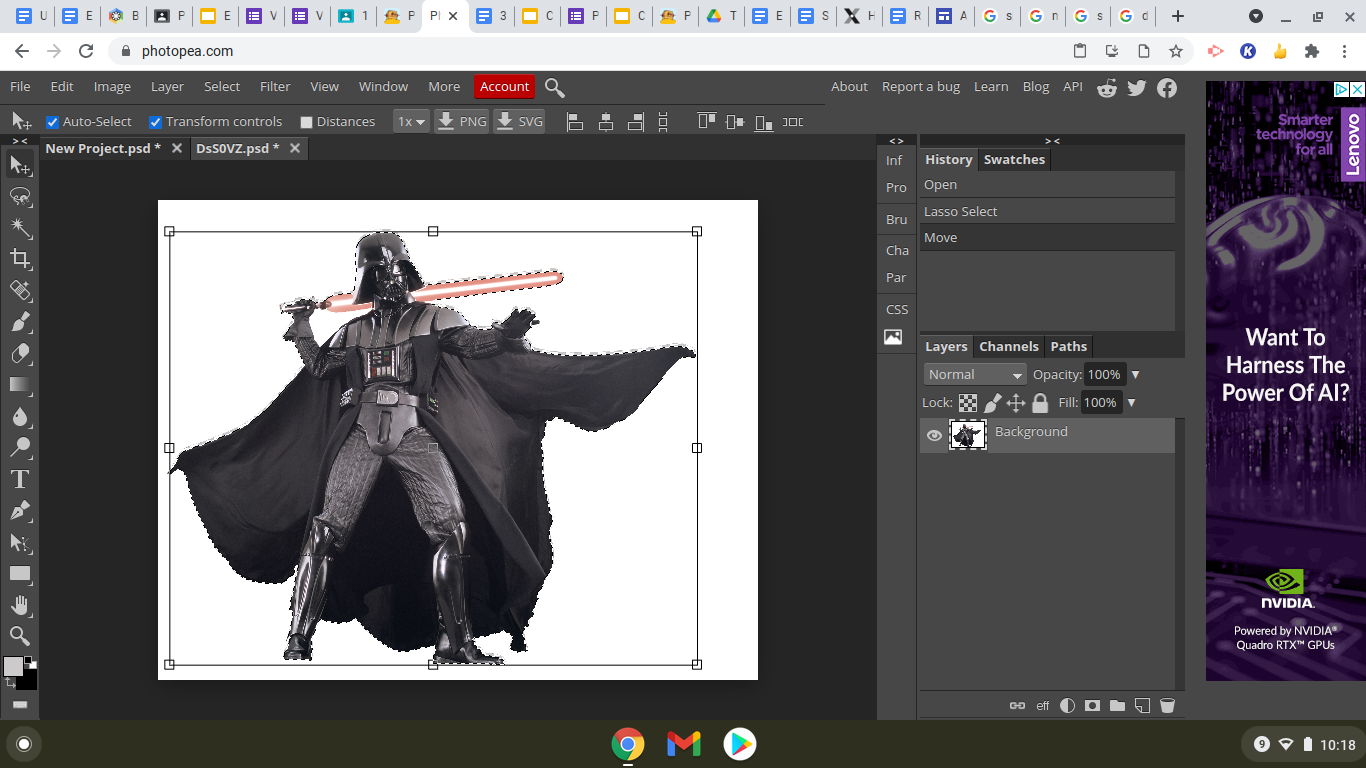Add layer effects with eff button
1366x768 pixels.
coord(1043,705)
